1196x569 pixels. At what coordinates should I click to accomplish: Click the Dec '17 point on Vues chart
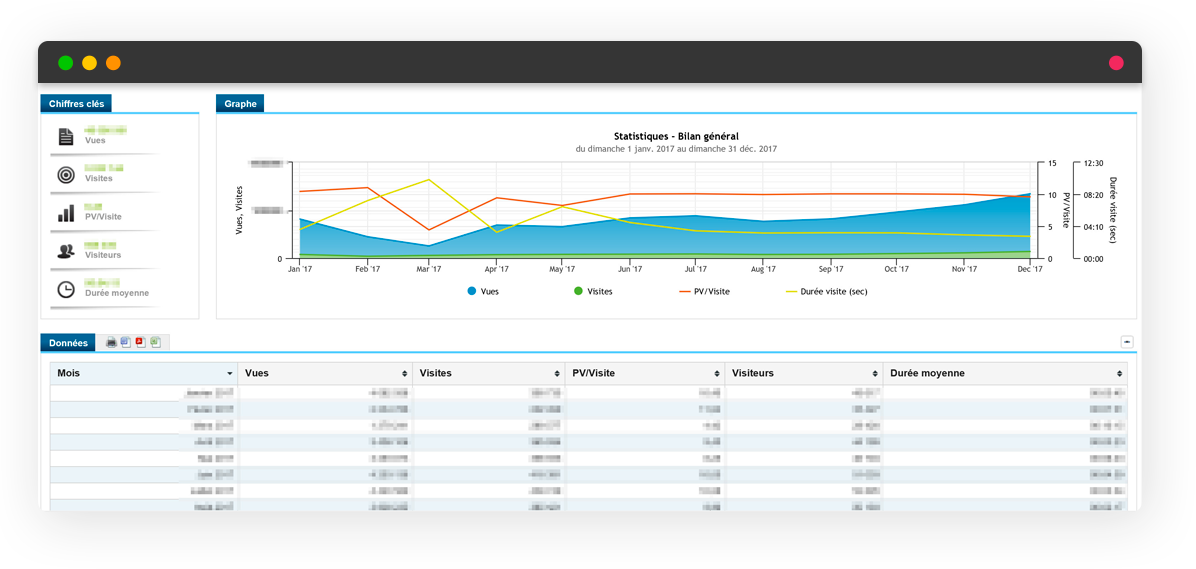pos(1028,194)
